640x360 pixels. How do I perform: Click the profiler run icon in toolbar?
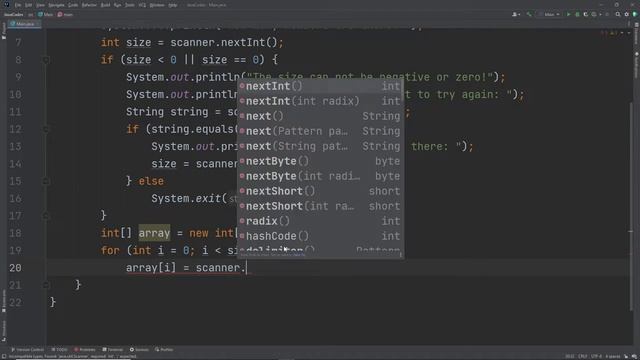tap(595, 14)
